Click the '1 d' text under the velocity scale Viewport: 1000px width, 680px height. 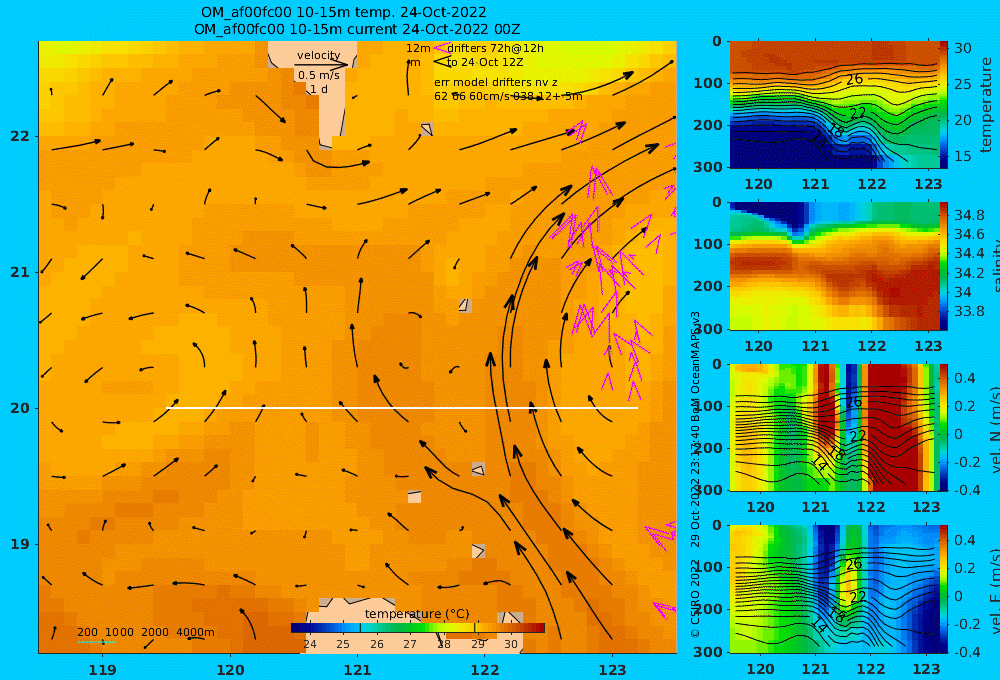319,89
